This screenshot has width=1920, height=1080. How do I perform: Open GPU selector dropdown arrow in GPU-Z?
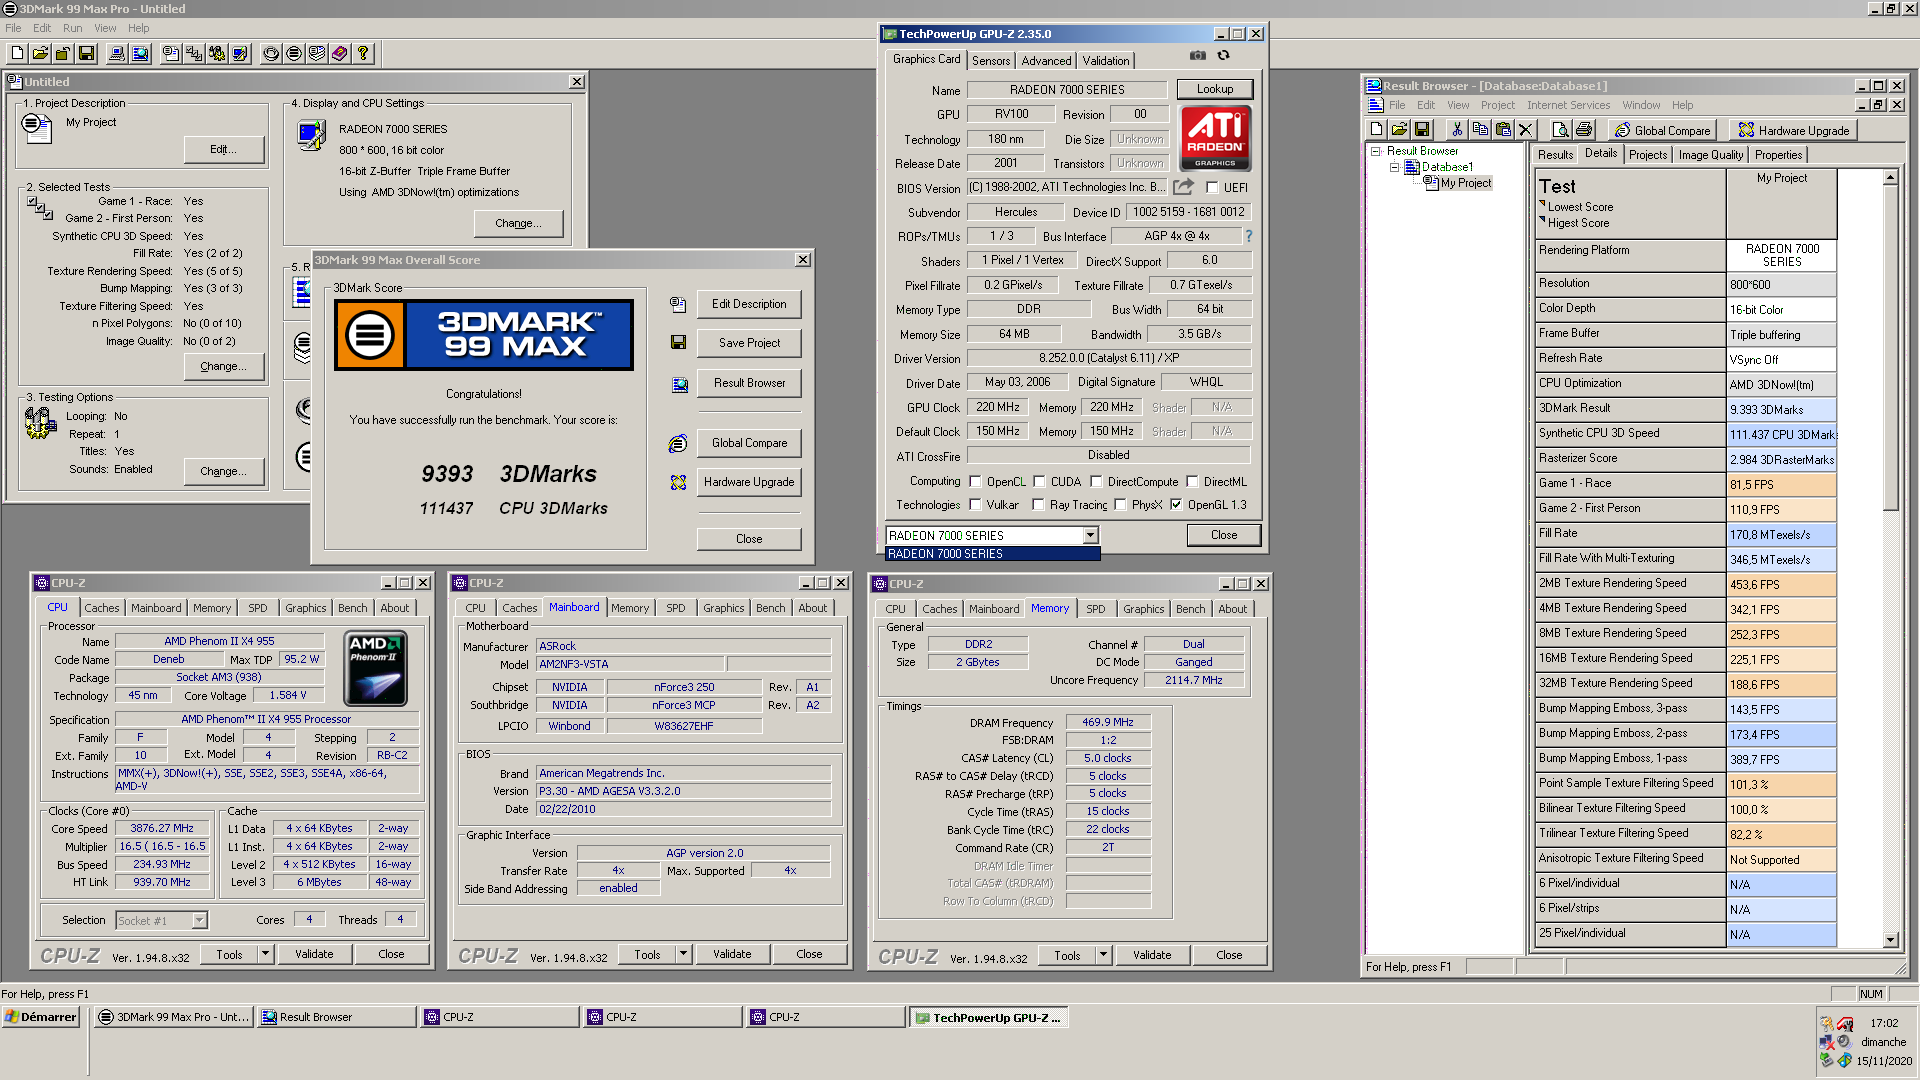(x=1090, y=536)
